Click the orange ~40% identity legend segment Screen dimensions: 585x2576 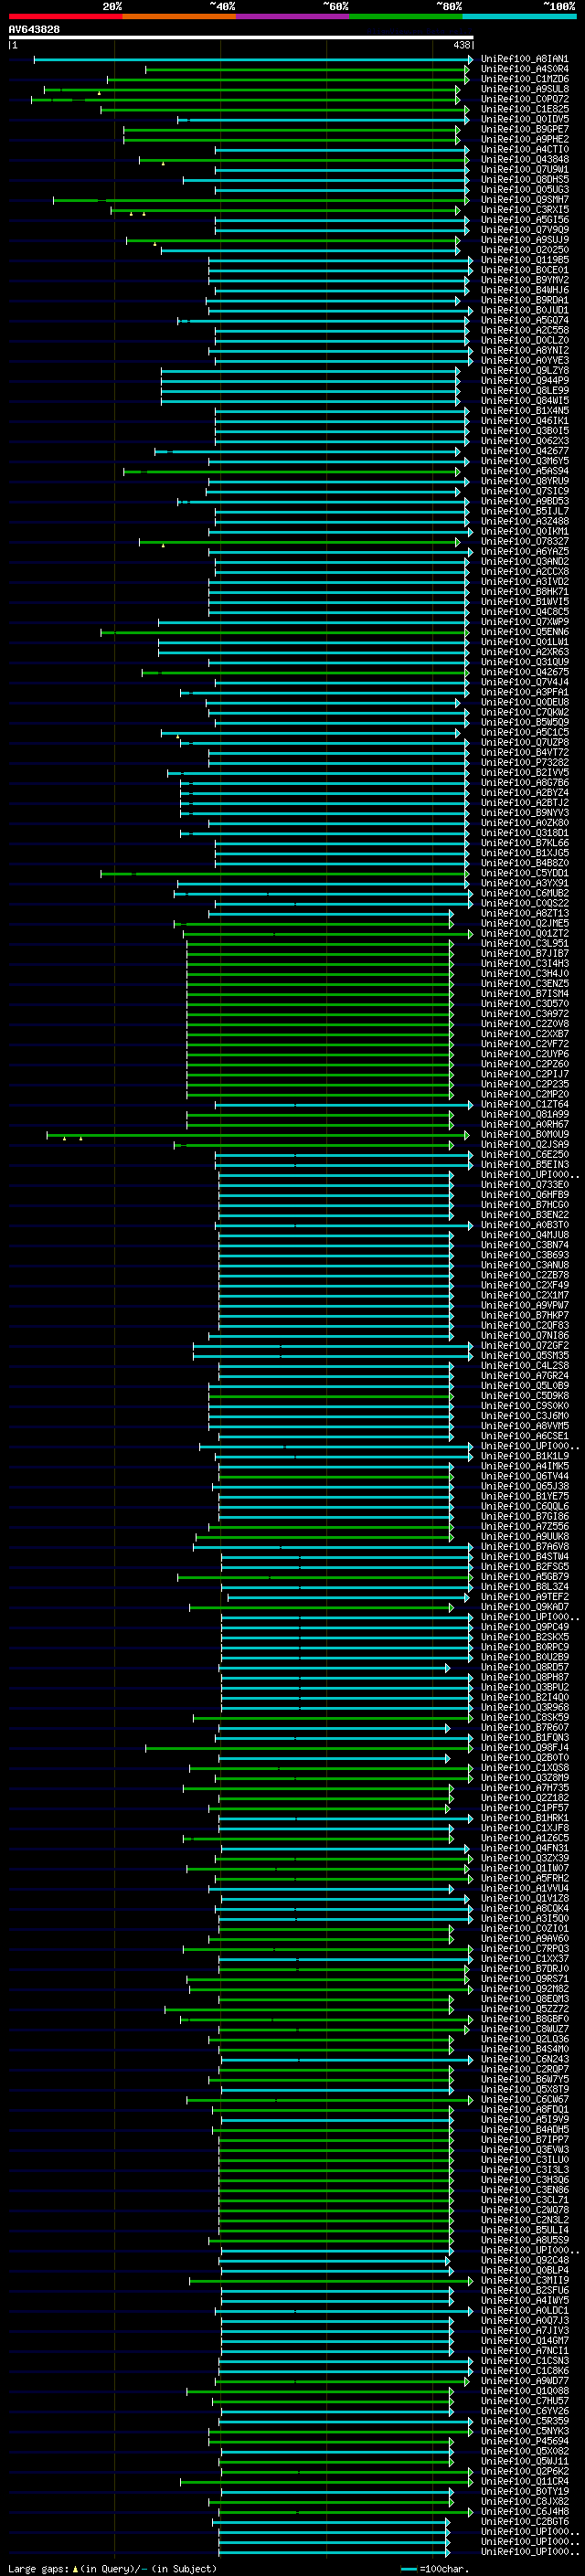pos(179,16)
